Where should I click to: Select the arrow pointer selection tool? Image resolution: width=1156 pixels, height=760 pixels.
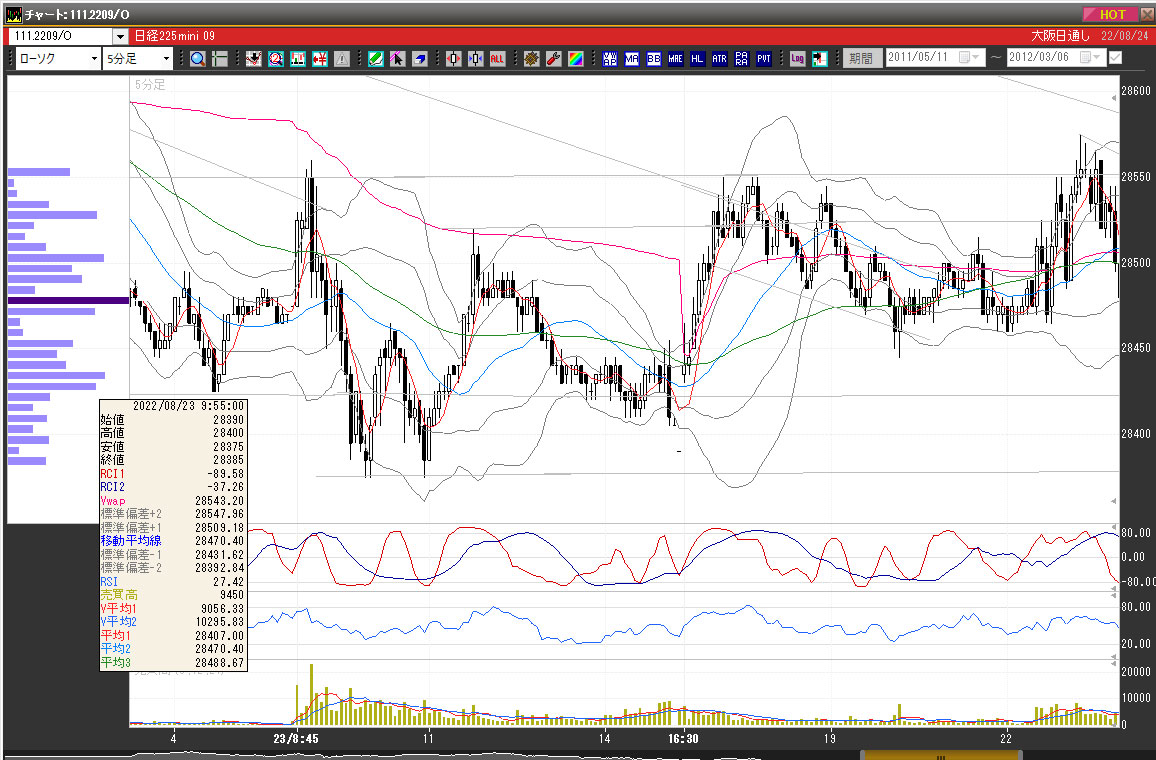pyautogui.click(x=397, y=59)
